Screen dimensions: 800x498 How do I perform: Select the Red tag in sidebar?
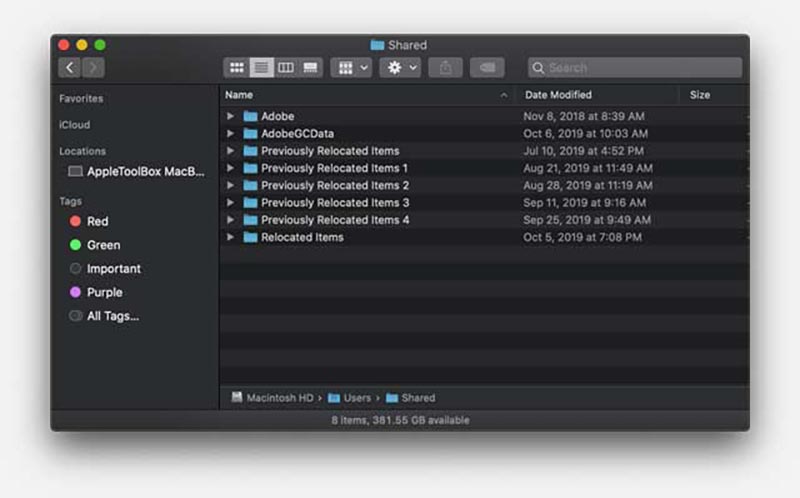[97, 221]
